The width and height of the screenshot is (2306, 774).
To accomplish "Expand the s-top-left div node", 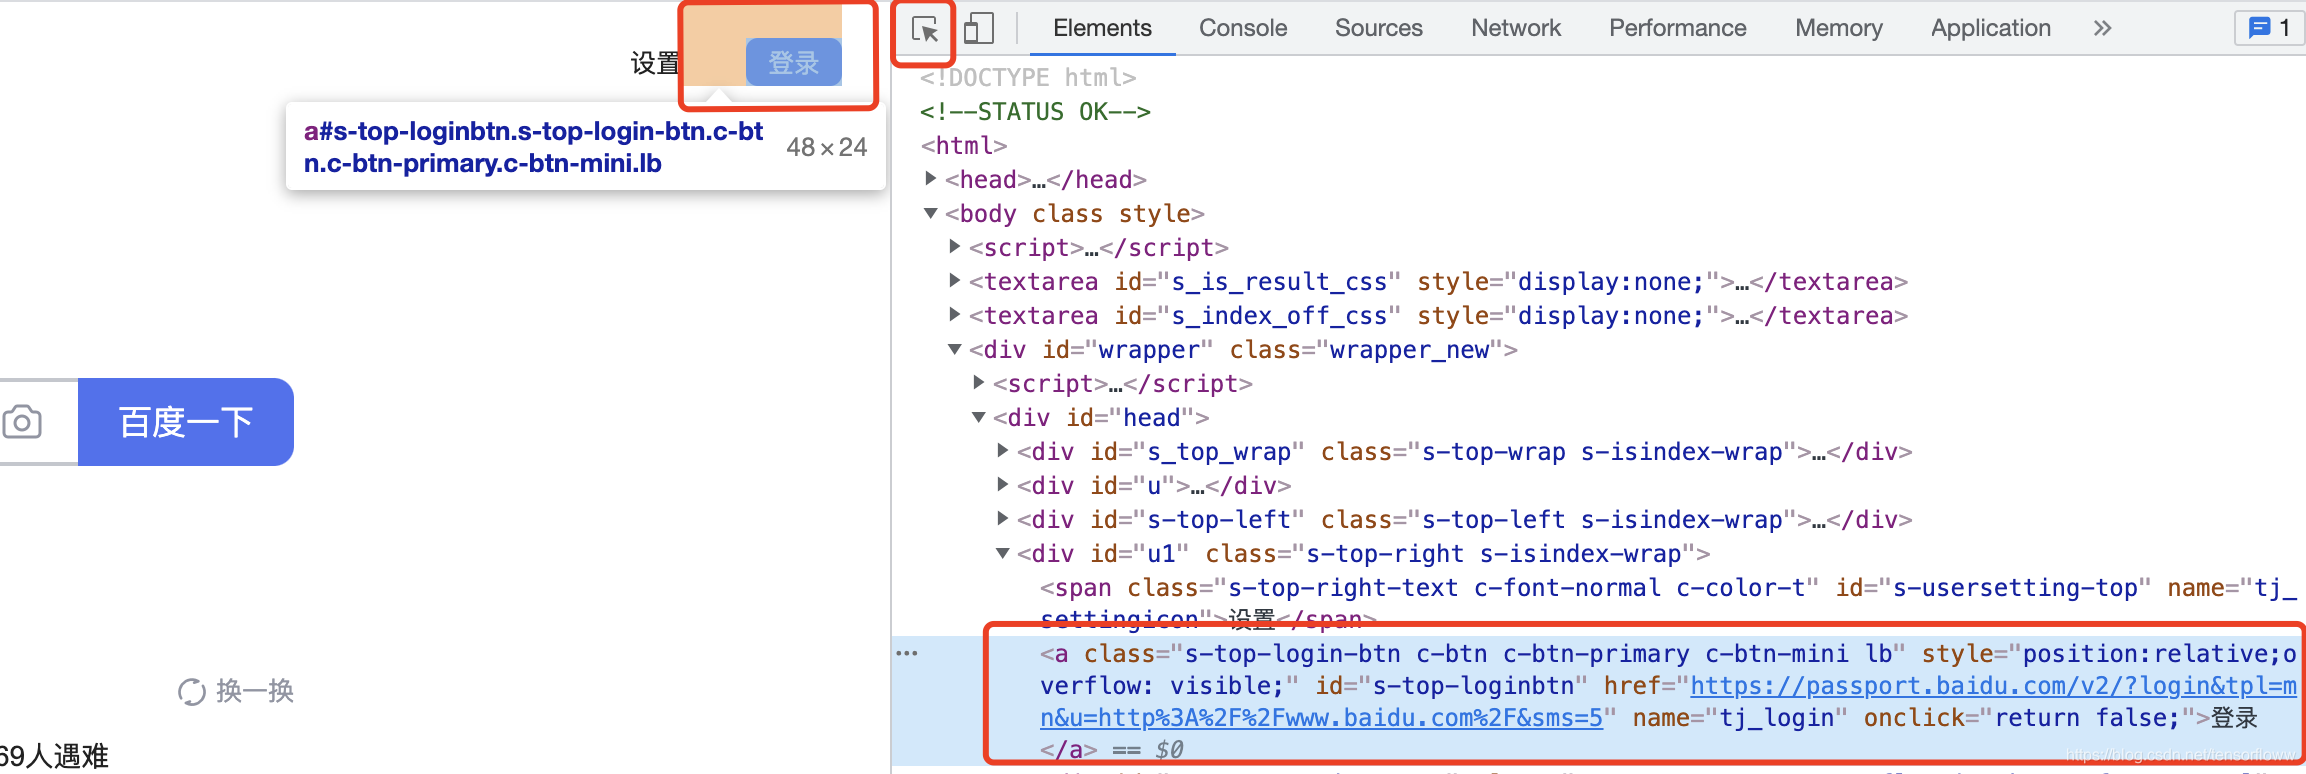I will click(1003, 519).
